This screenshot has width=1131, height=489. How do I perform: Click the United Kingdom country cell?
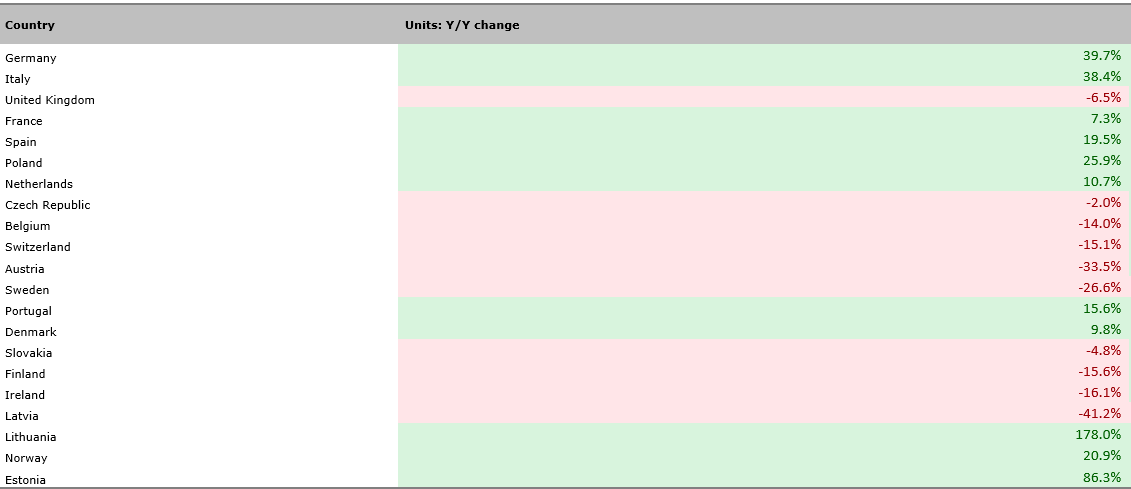[x=50, y=100]
